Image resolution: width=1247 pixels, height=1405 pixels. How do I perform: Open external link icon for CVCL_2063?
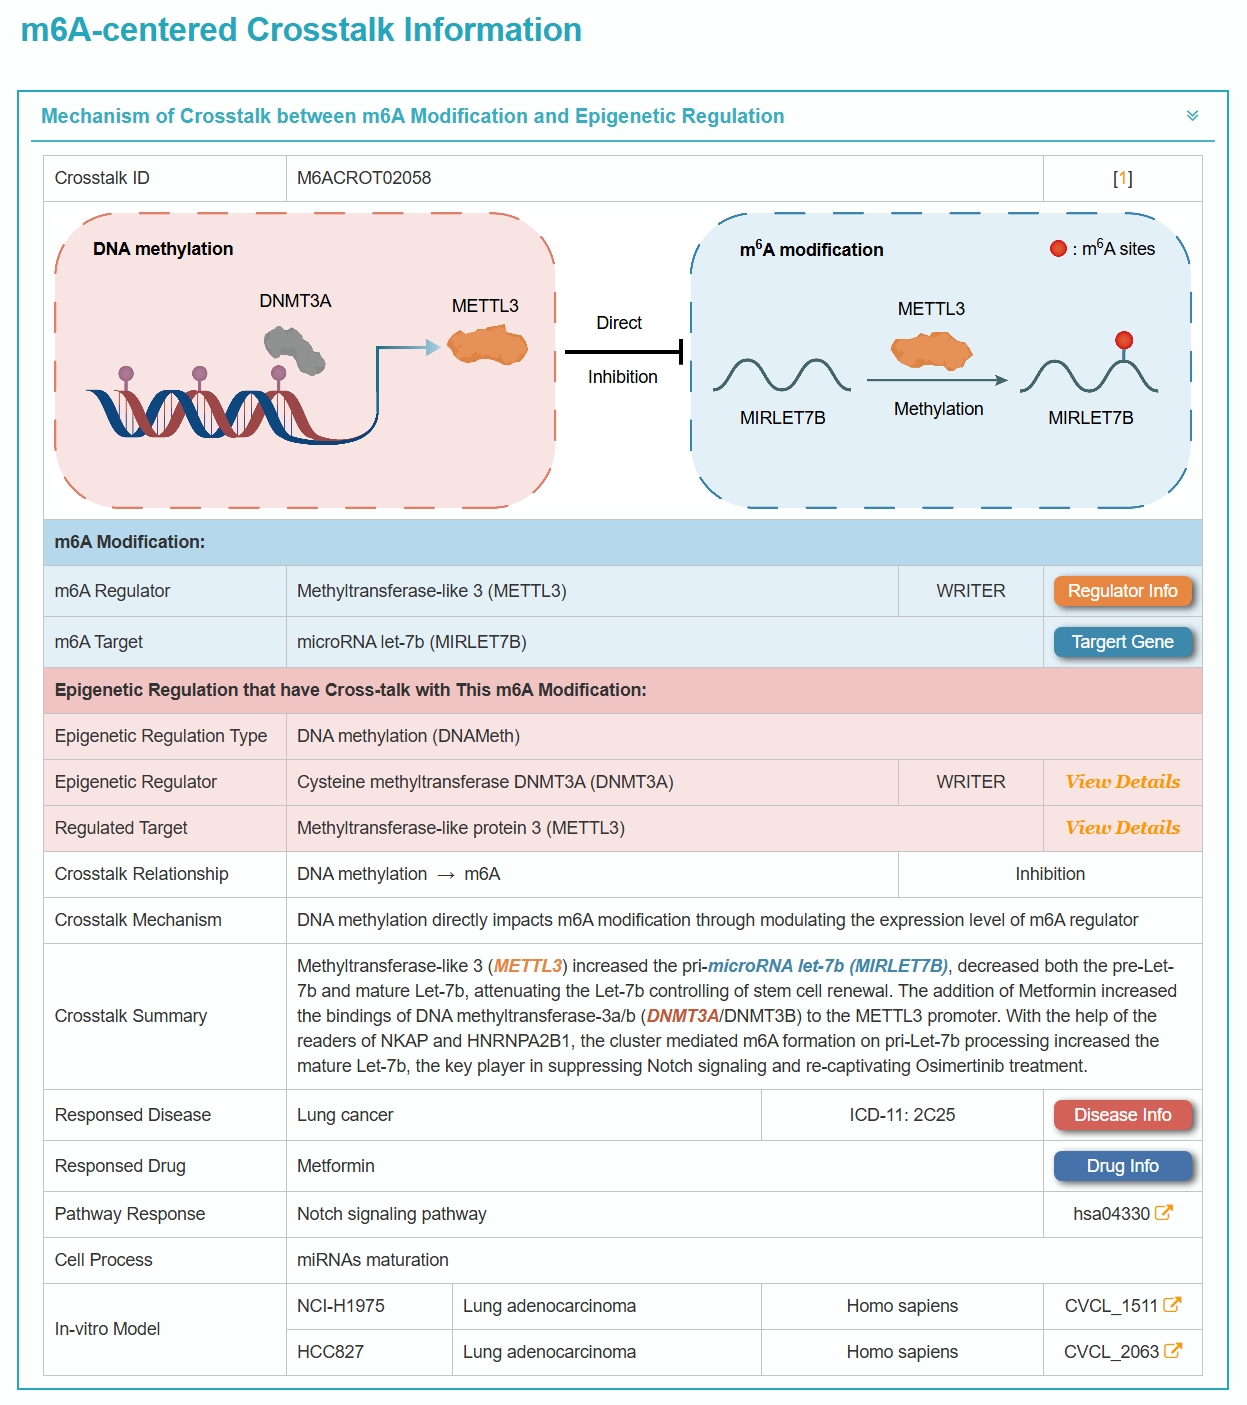click(1173, 1351)
